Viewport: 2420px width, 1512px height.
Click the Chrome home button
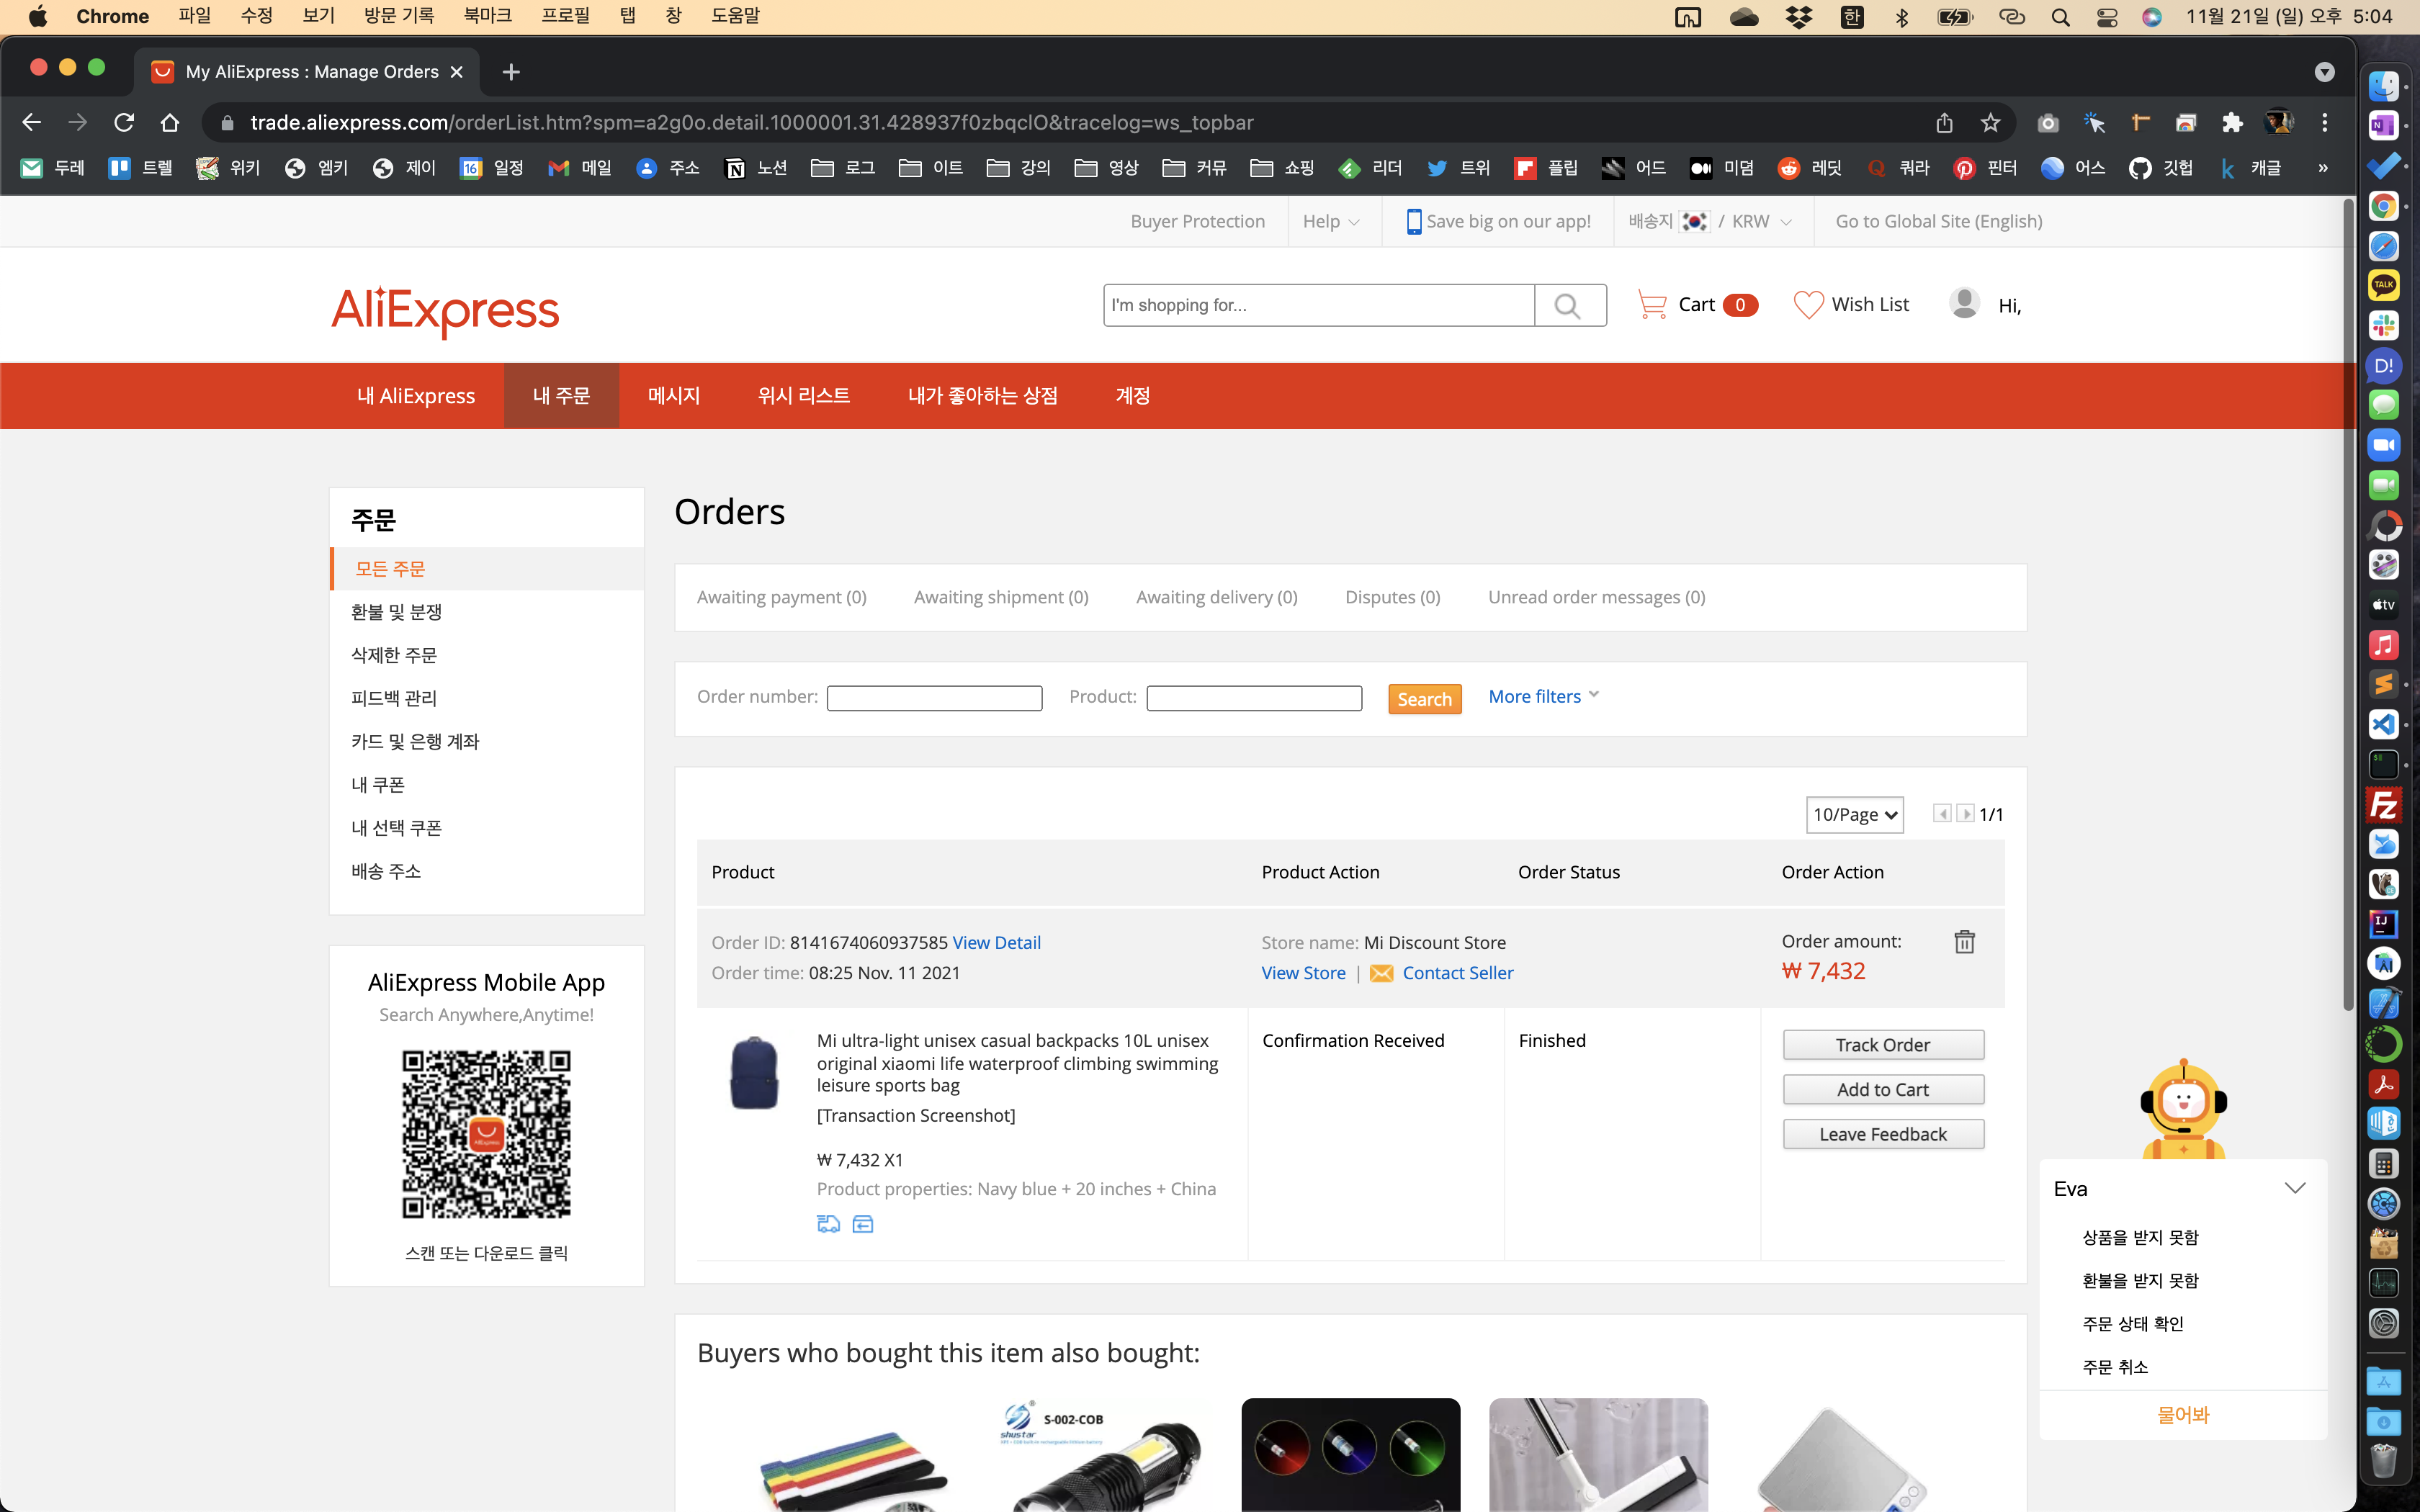[x=170, y=122]
